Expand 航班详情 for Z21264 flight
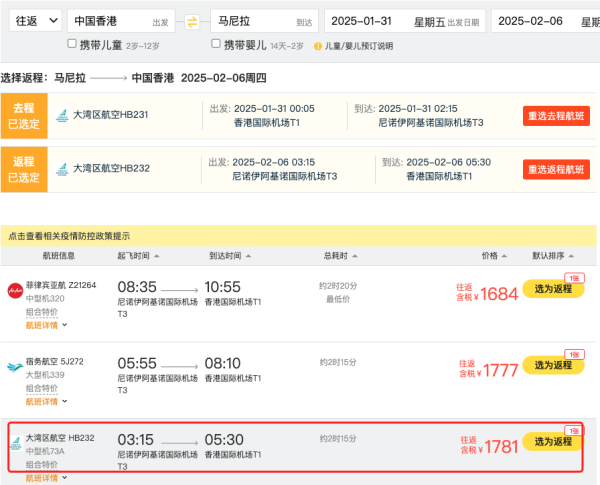 (46, 325)
